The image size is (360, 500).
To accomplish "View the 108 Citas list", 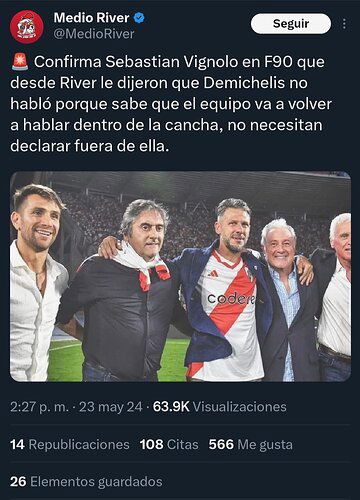I will [x=169, y=444].
